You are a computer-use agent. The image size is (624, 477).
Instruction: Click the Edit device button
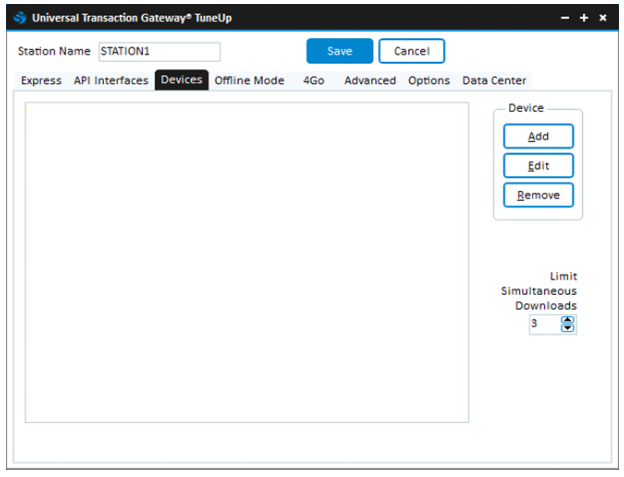pos(538,166)
